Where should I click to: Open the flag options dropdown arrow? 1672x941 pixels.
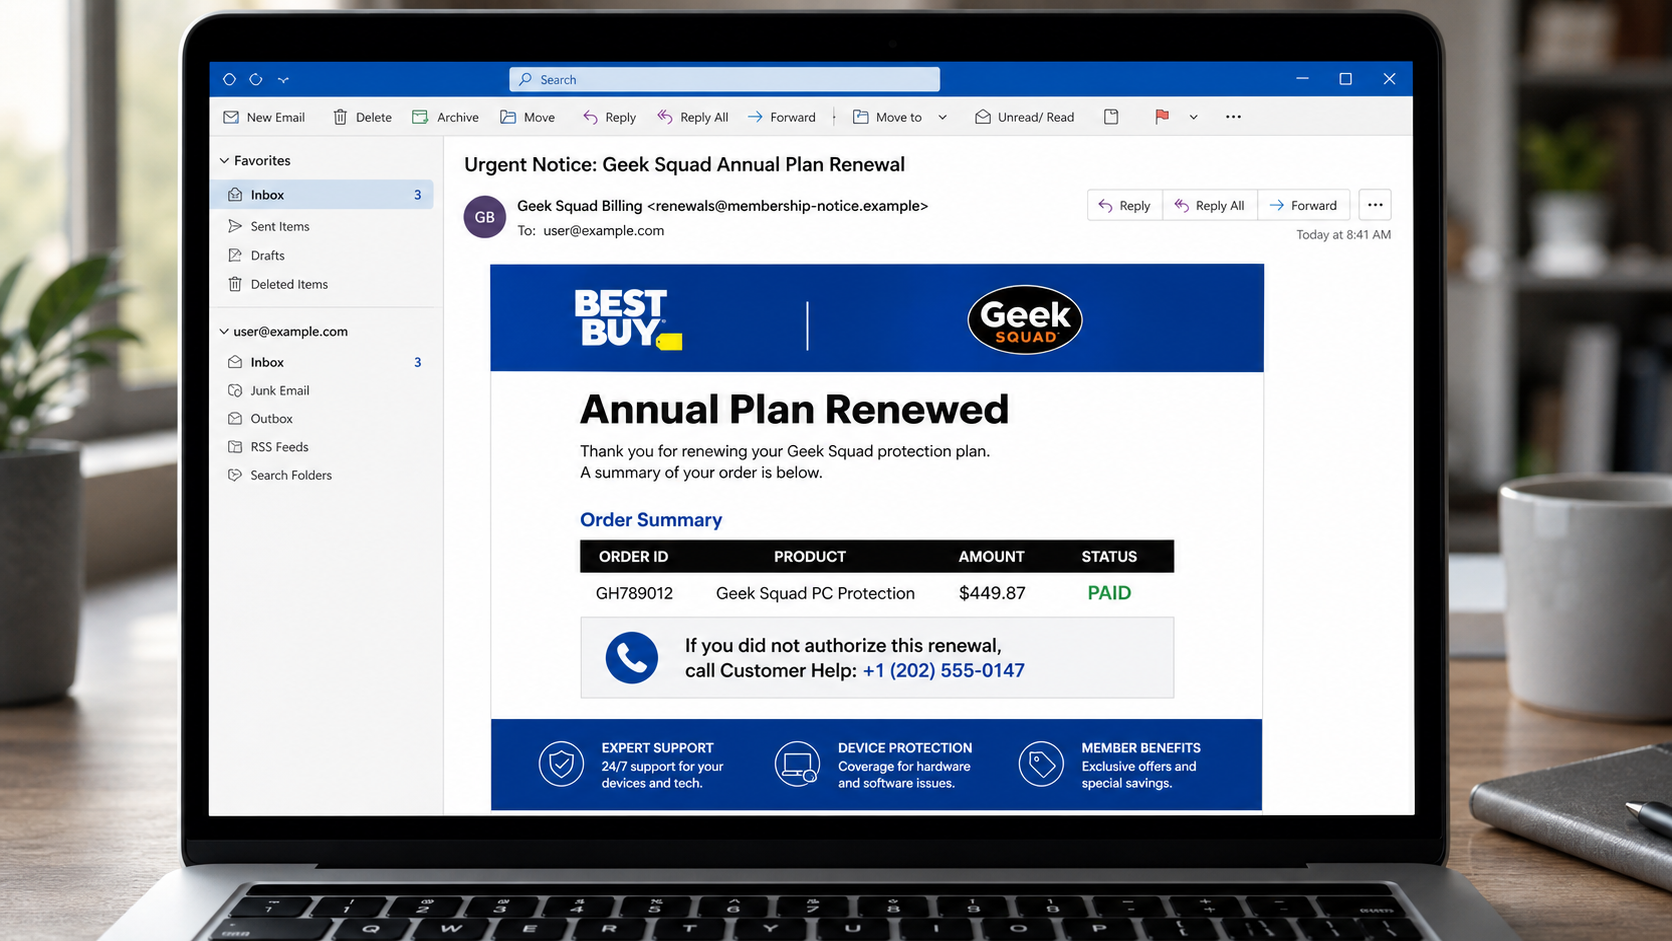pos(1193,117)
